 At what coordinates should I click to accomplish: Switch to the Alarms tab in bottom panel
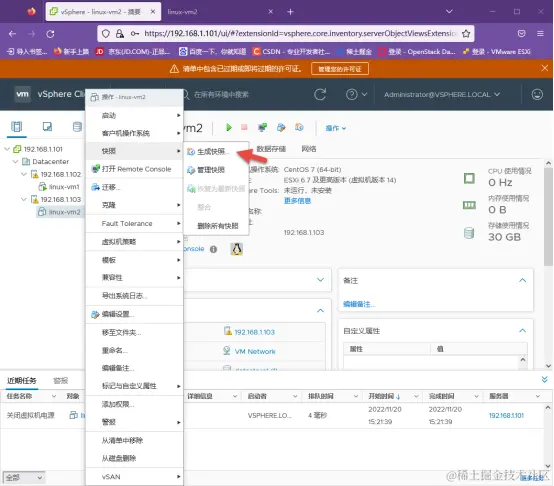(60, 380)
